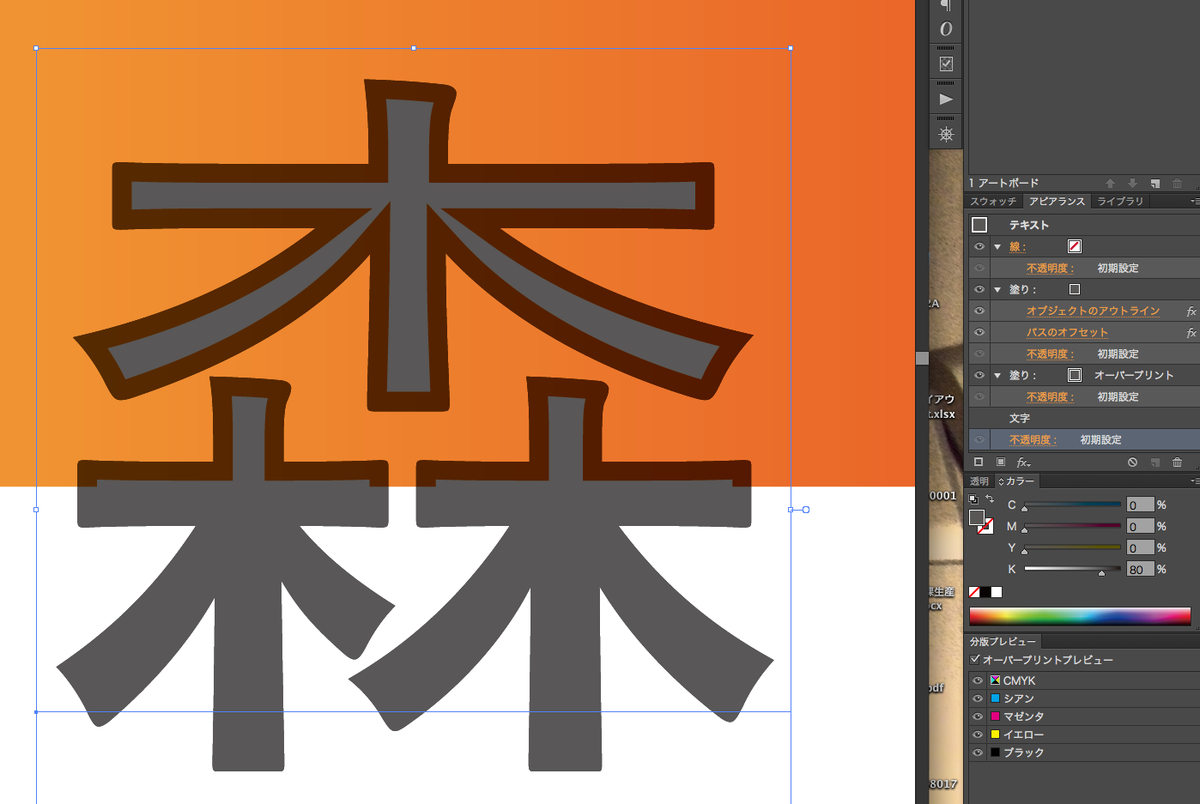1200x804 pixels.
Task: Click the C cyan slider track
Action: (x=1072, y=504)
